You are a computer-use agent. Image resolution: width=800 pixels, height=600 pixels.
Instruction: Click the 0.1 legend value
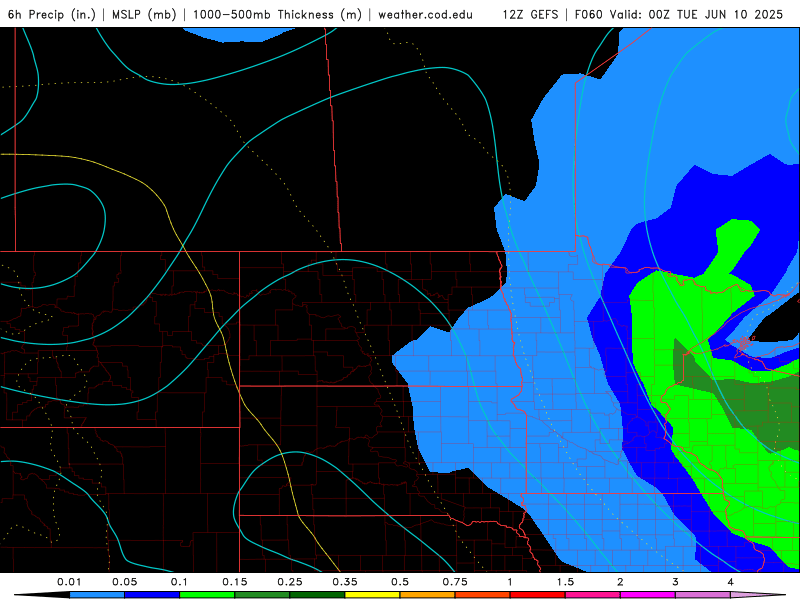point(179,582)
